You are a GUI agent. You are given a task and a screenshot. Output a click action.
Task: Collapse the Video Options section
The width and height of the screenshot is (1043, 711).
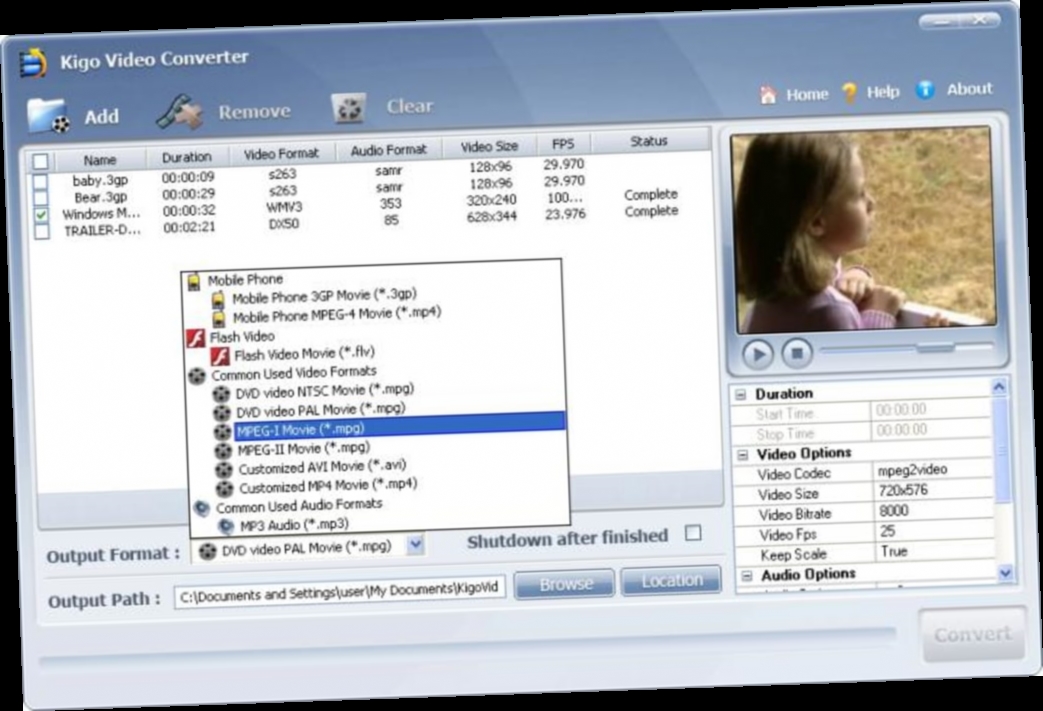[741, 453]
